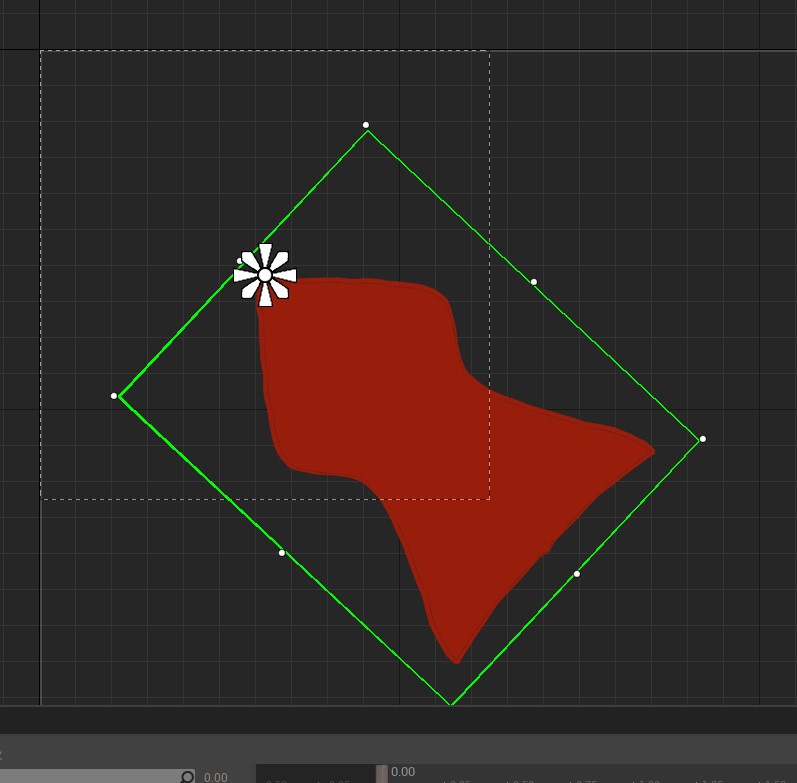Grab the upper-right edge midpoint handle
This screenshot has width=797, height=783.
[534, 282]
